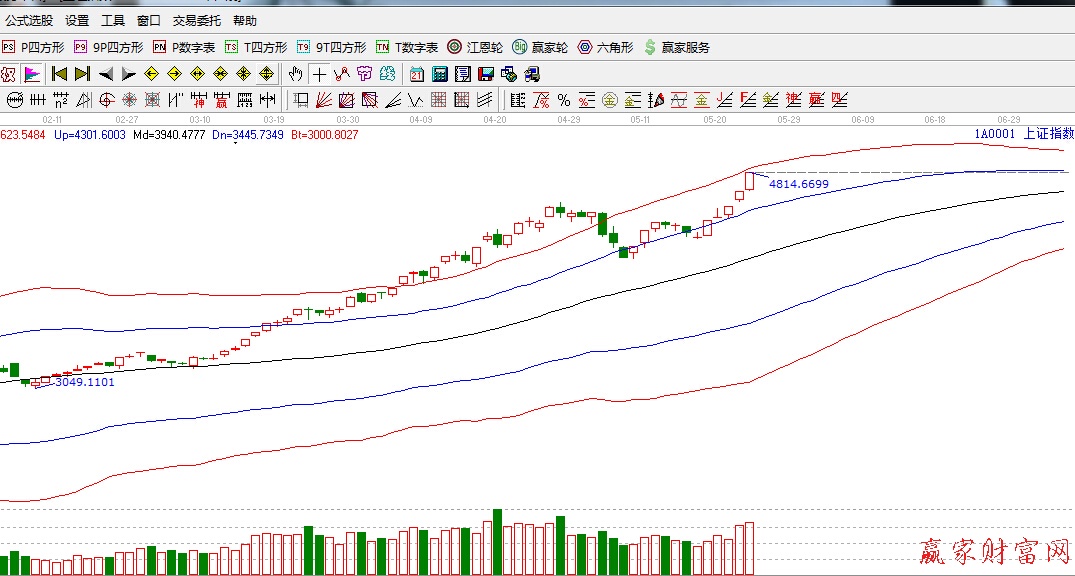Image resolution: width=1075 pixels, height=576 pixels.
Task: Toggle the T数字表 view
Action: pos(407,47)
